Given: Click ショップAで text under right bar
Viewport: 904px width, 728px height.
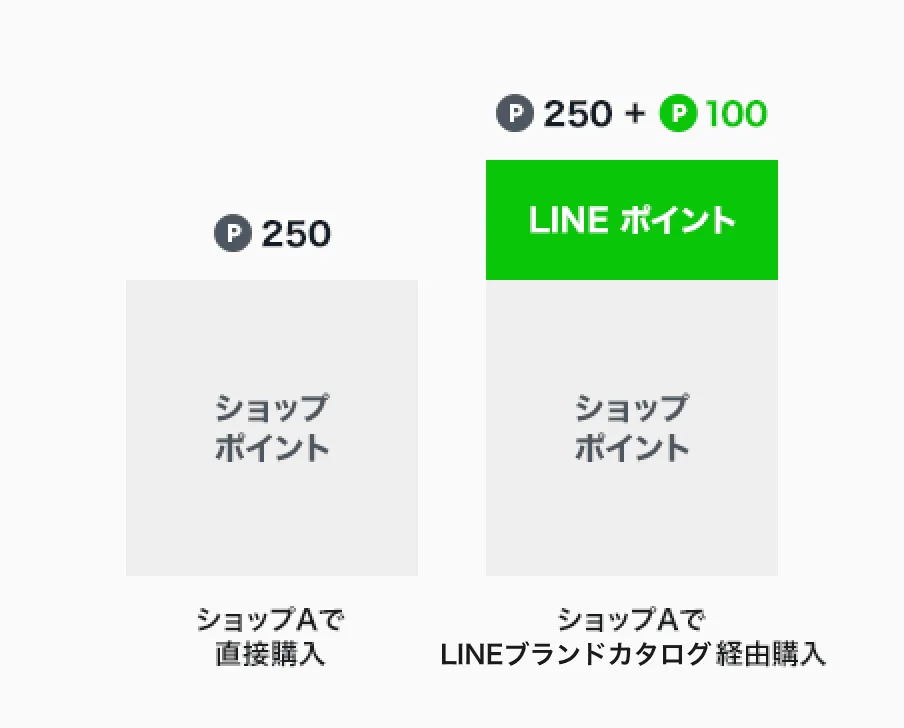Looking at the screenshot, I should coord(631,620).
